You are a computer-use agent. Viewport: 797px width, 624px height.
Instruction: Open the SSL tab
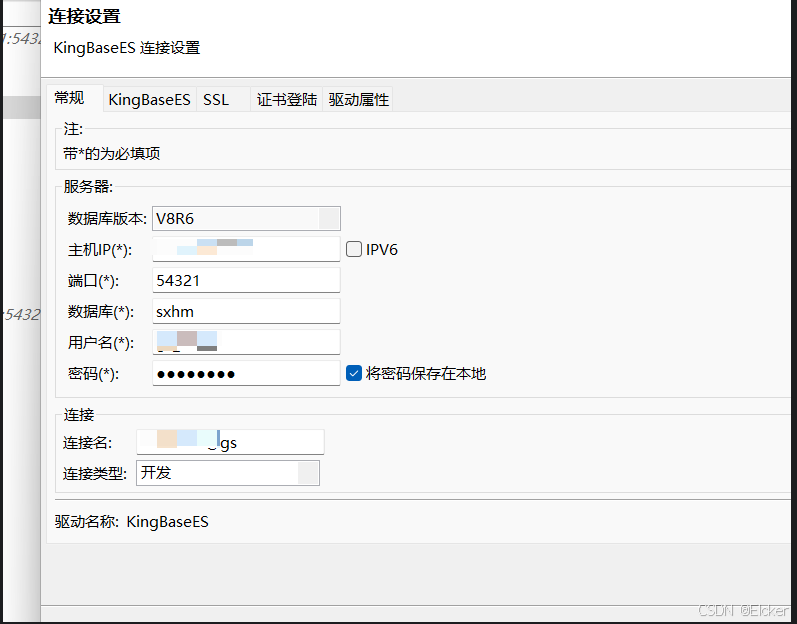223,99
